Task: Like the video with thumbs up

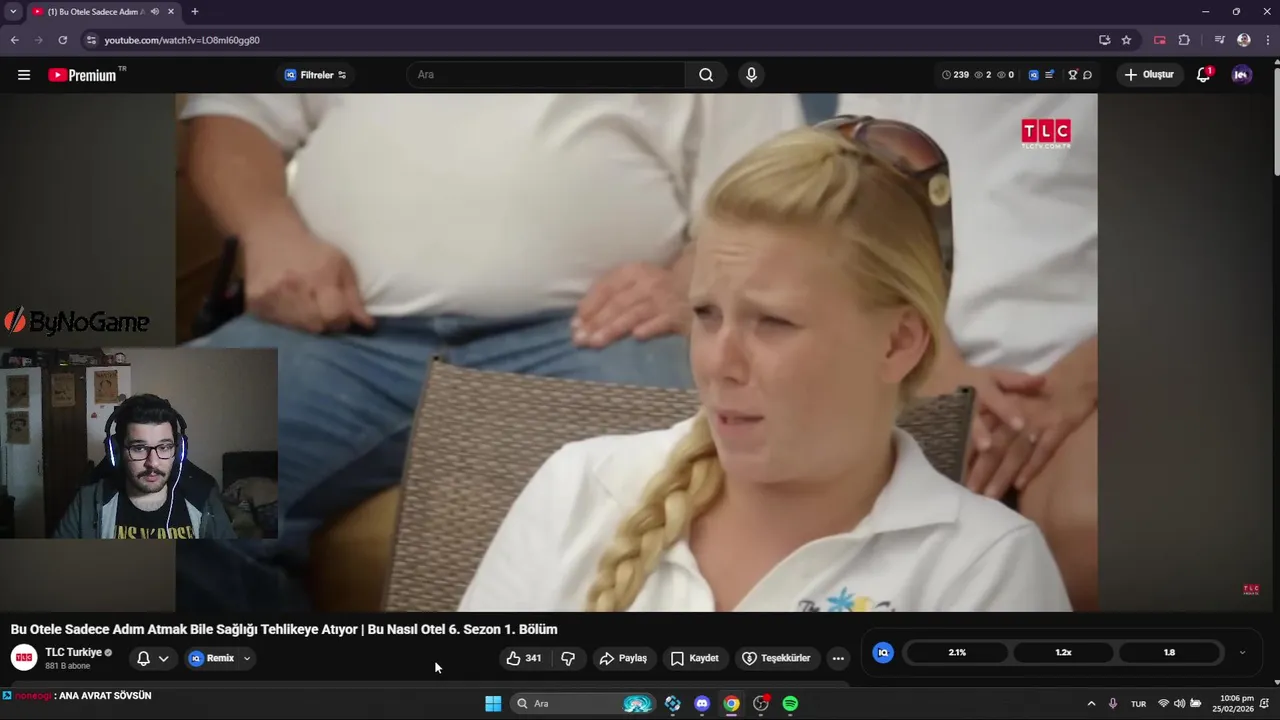Action: (x=524, y=658)
